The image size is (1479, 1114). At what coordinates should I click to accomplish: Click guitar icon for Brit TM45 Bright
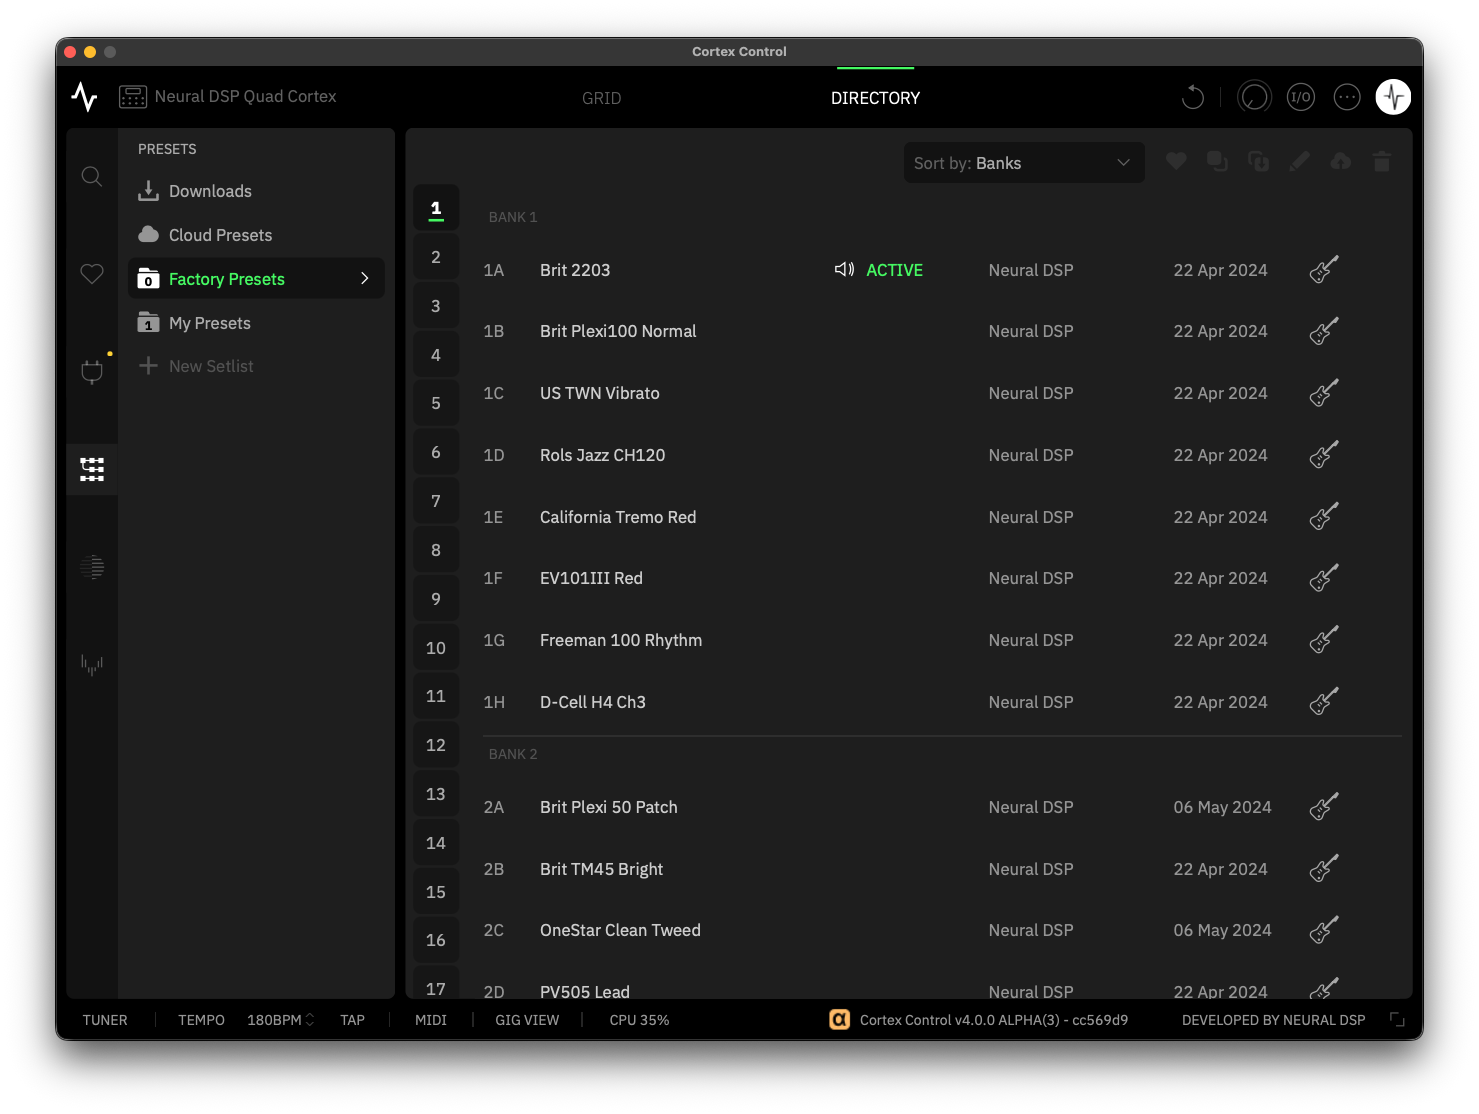[x=1324, y=869]
